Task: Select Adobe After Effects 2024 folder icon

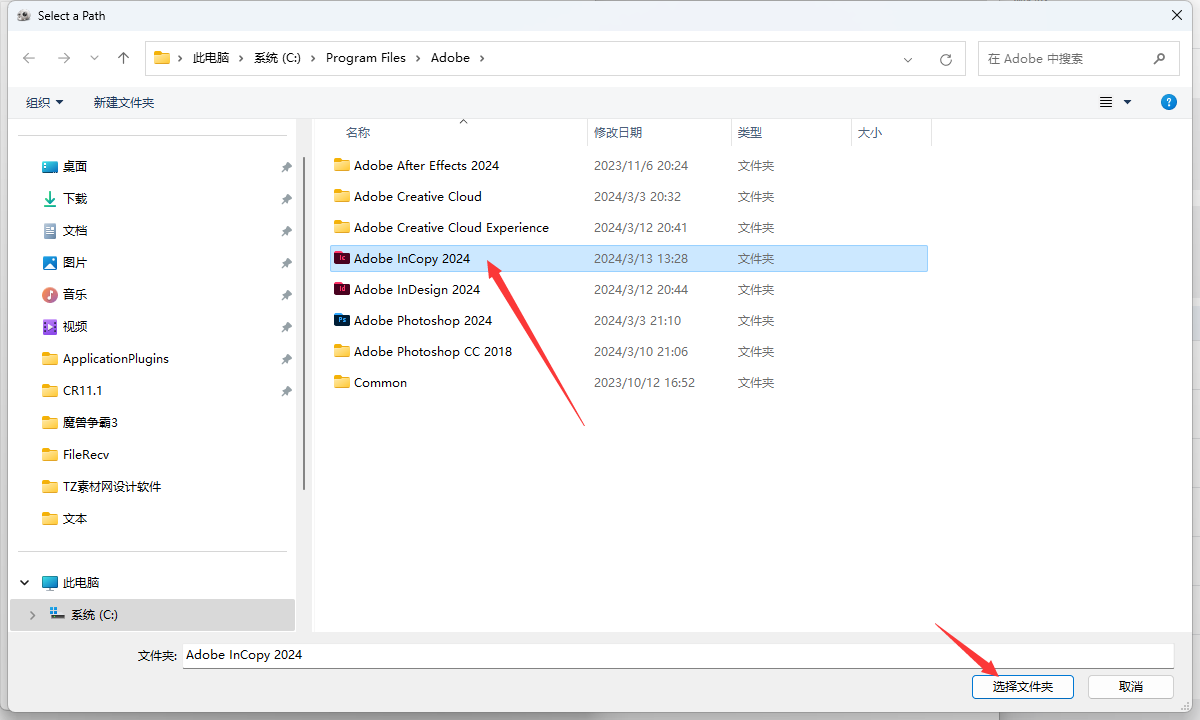Action: click(x=342, y=165)
